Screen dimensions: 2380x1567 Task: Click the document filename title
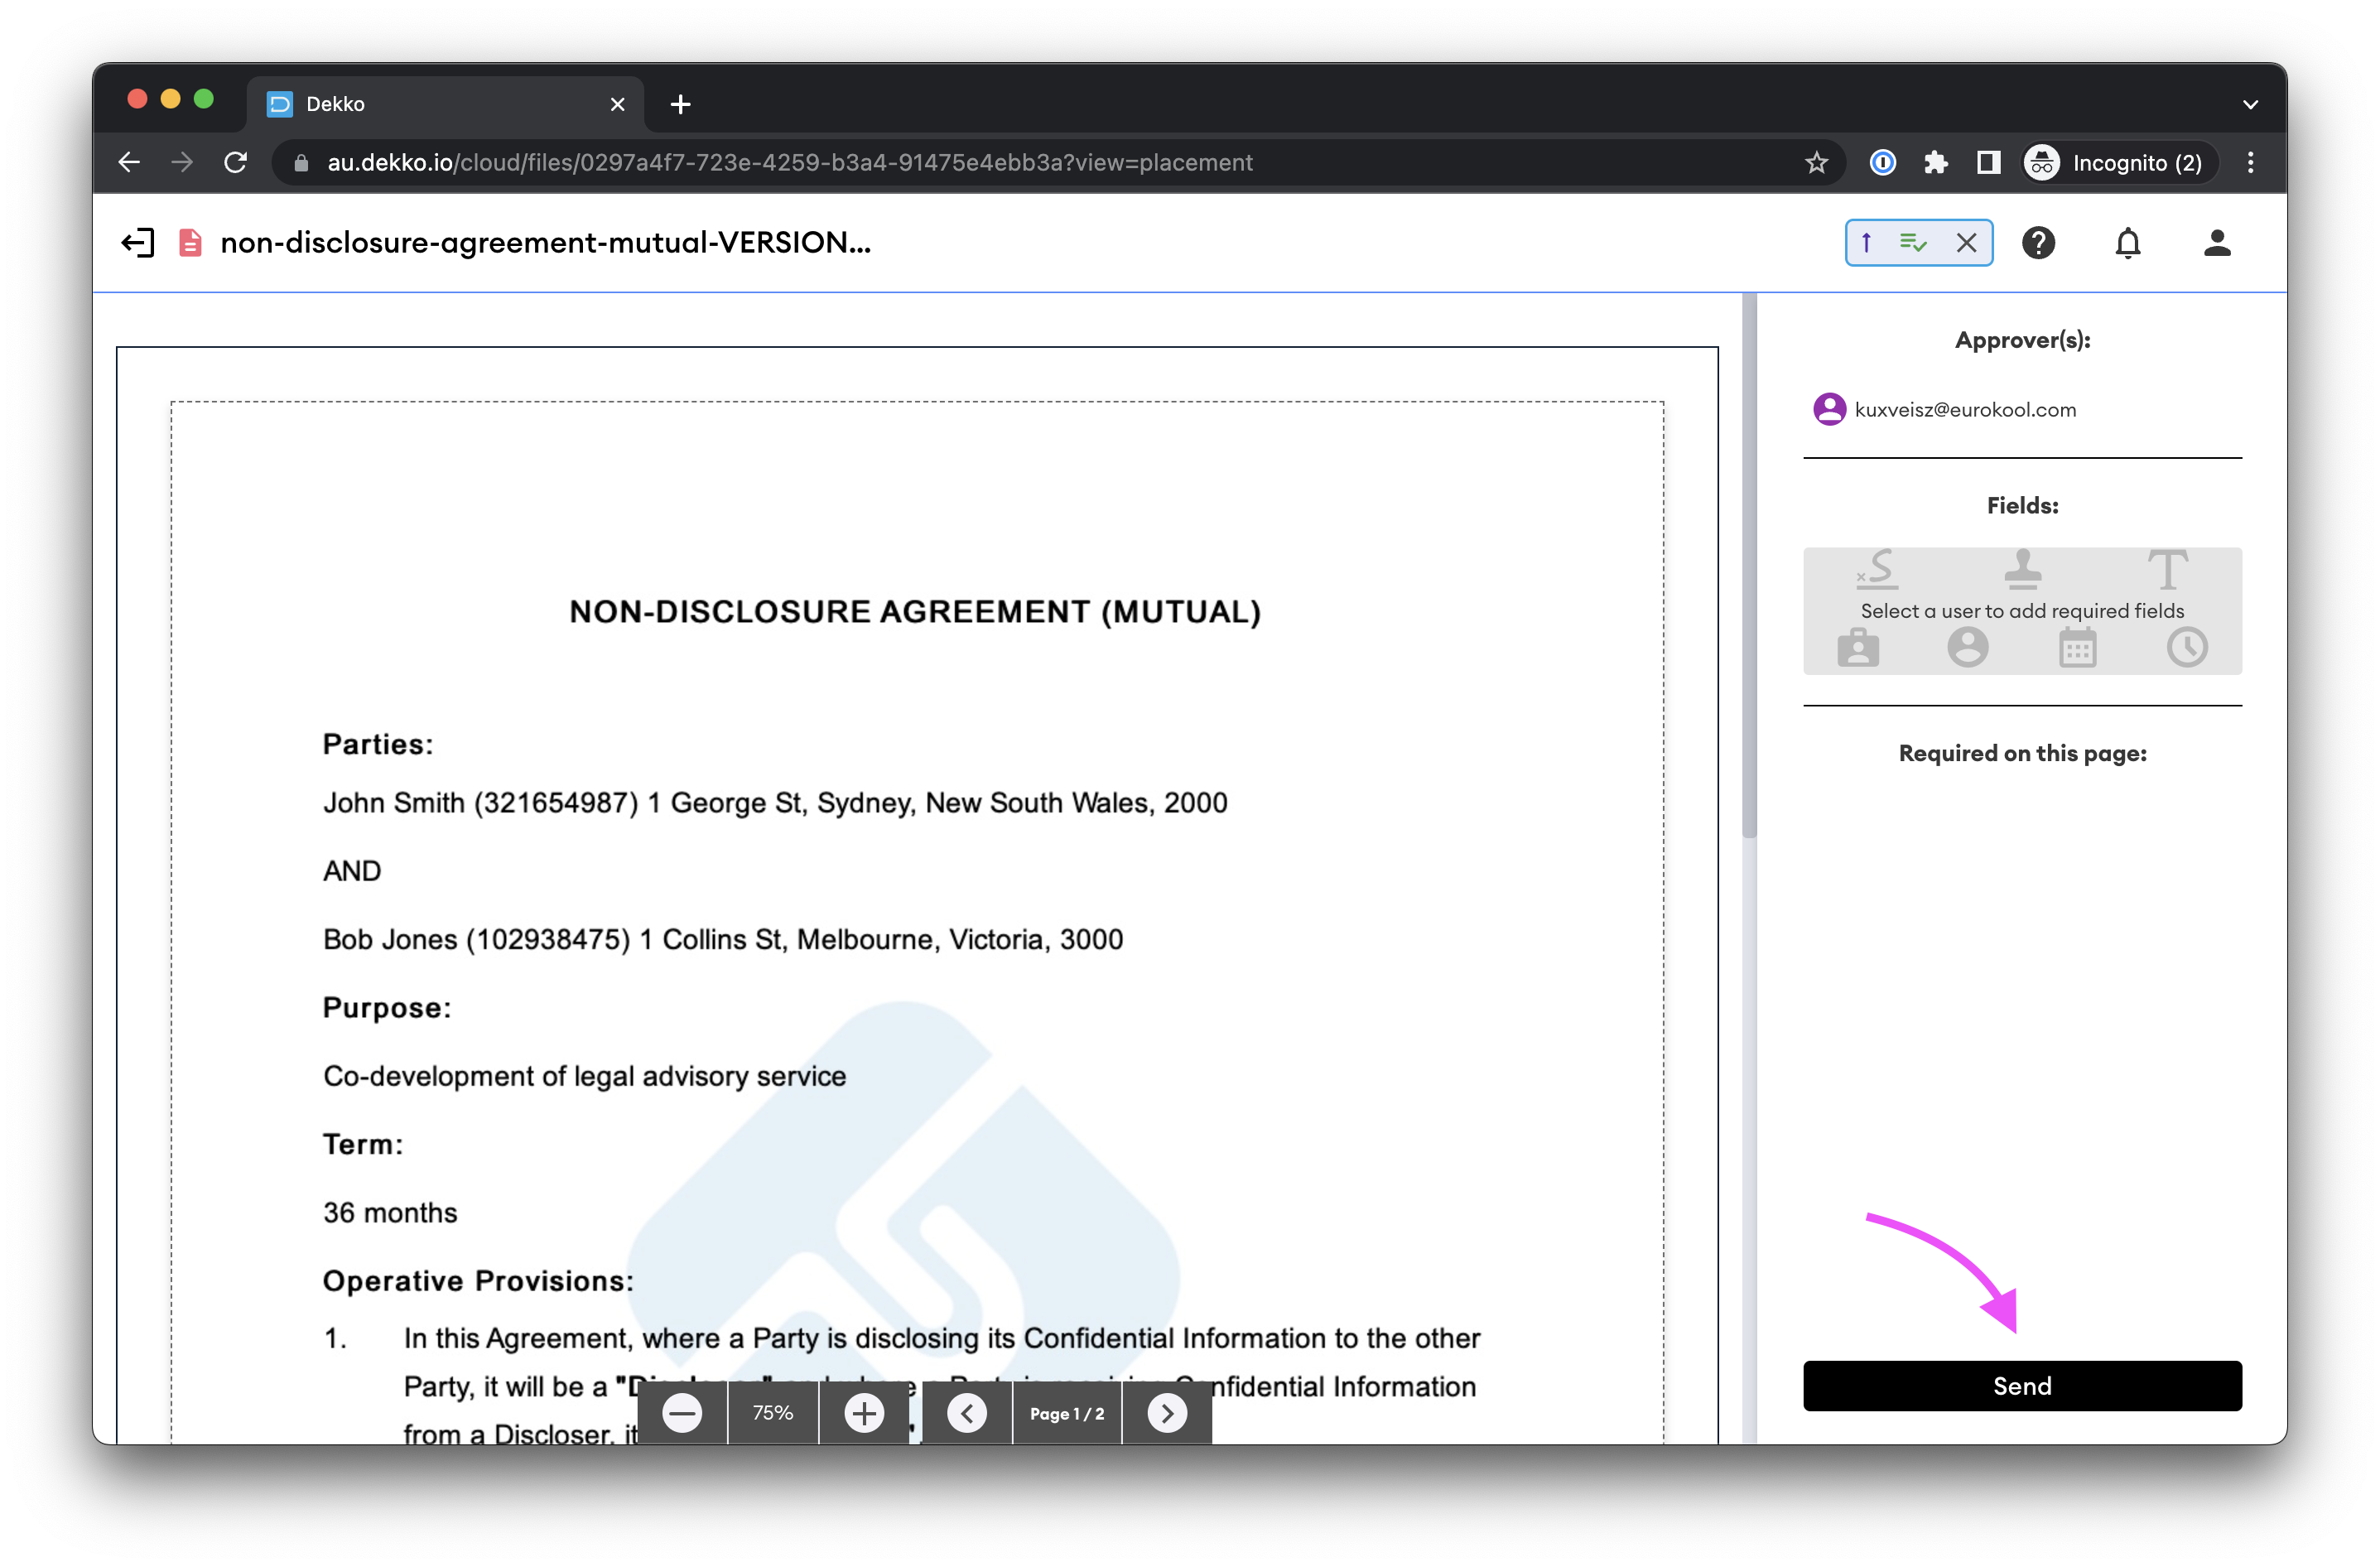pyautogui.click(x=546, y=243)
